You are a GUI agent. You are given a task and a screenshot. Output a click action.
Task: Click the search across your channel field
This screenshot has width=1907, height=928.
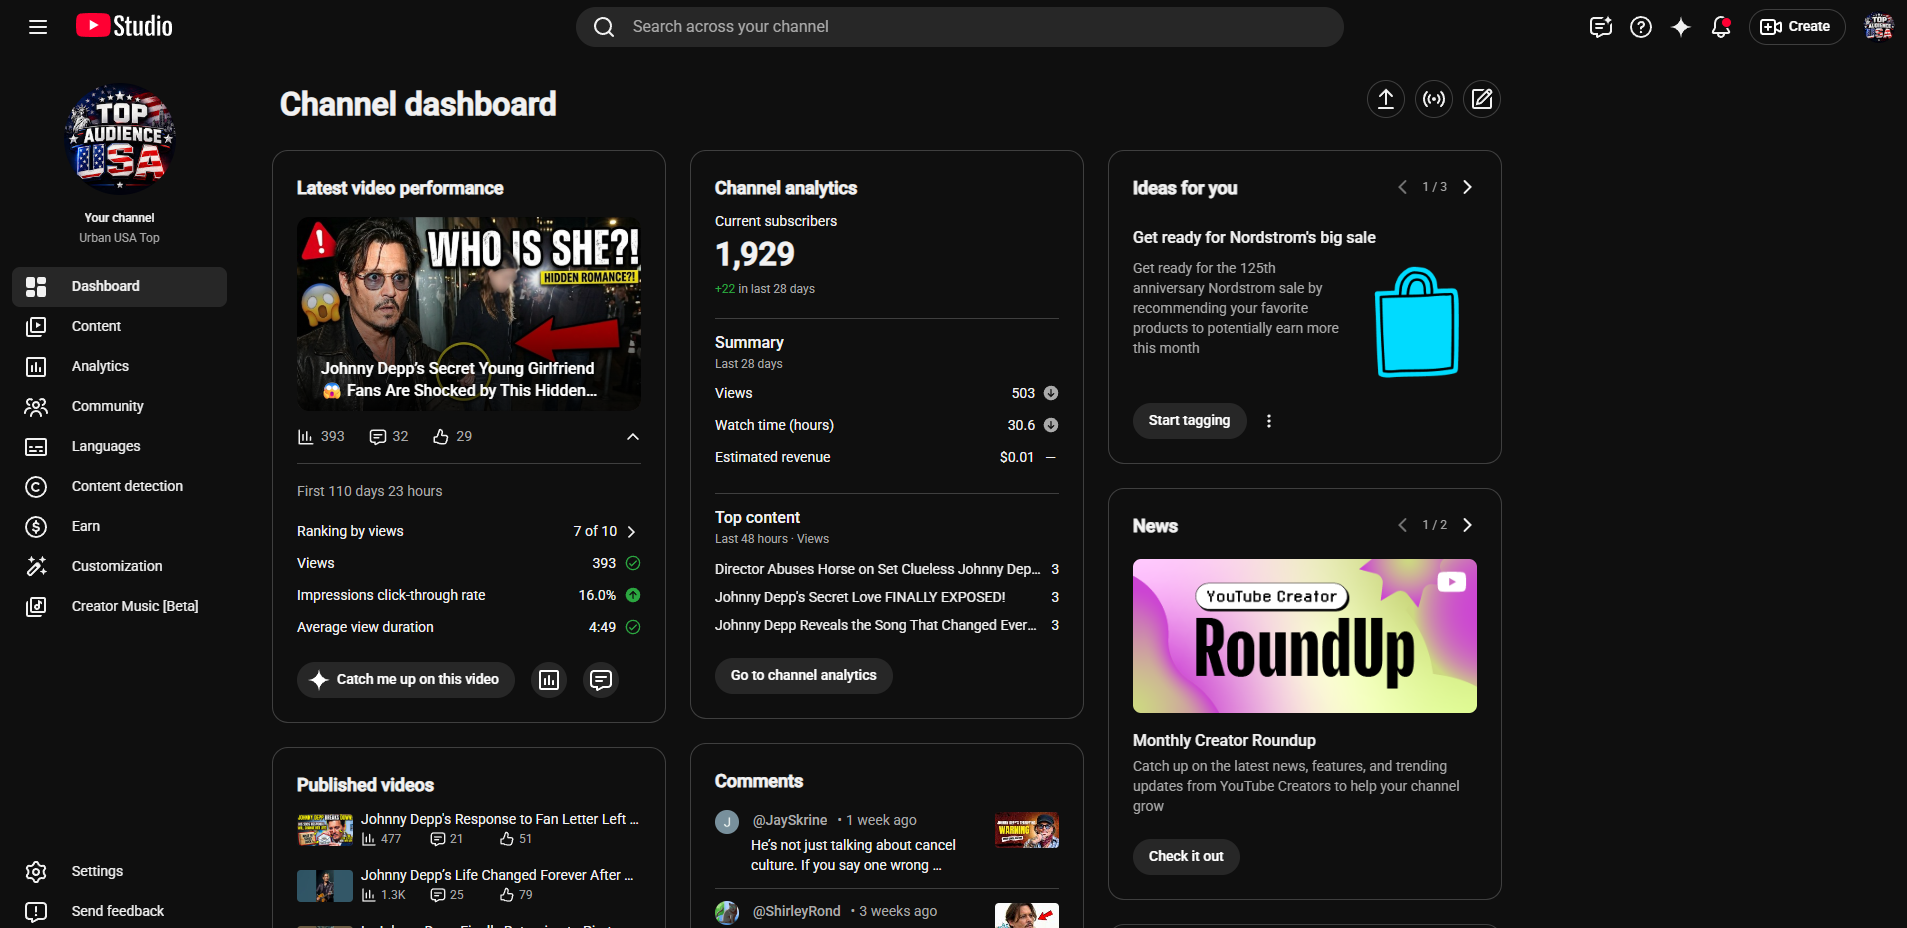(960, 27)
